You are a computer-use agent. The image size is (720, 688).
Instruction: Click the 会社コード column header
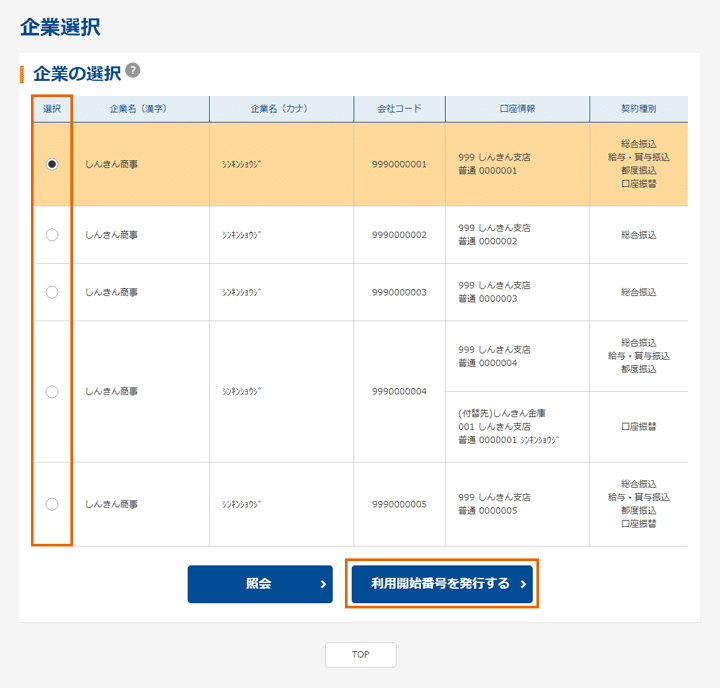(399, 109)
